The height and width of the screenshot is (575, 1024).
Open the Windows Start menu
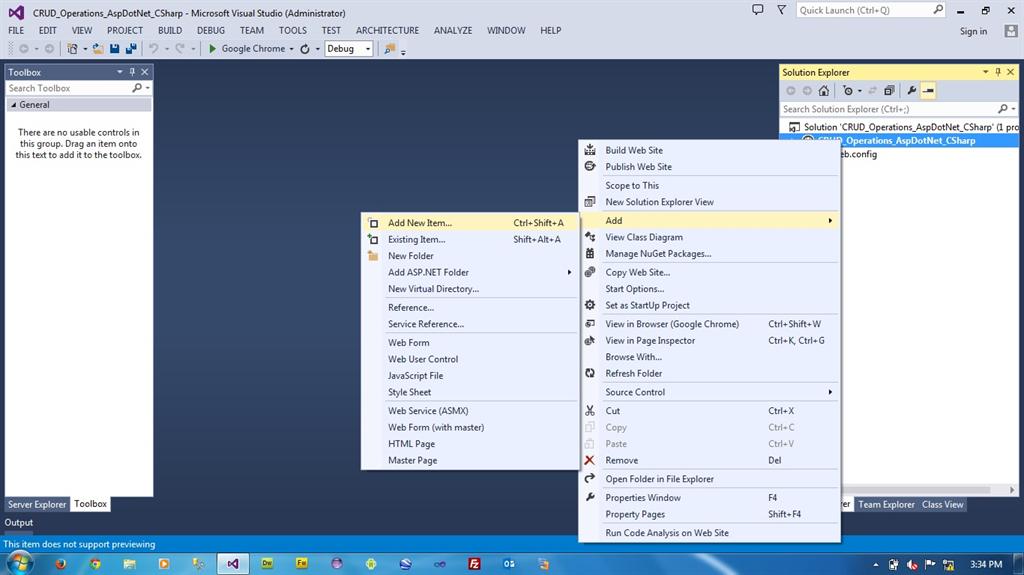point(18,563)
